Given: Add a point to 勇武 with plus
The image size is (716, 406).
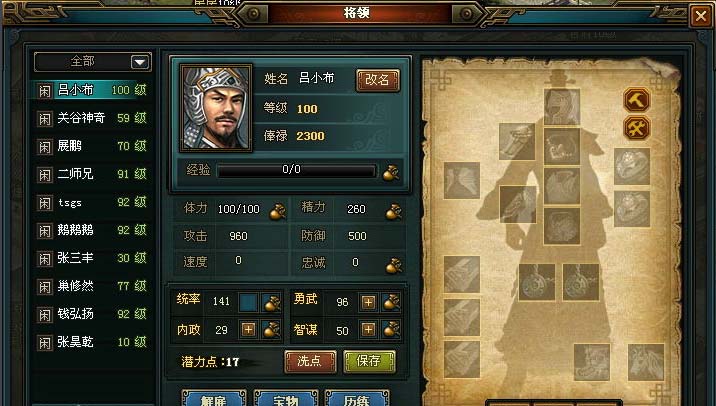Looking at the screenshot, I should [369, 302].
